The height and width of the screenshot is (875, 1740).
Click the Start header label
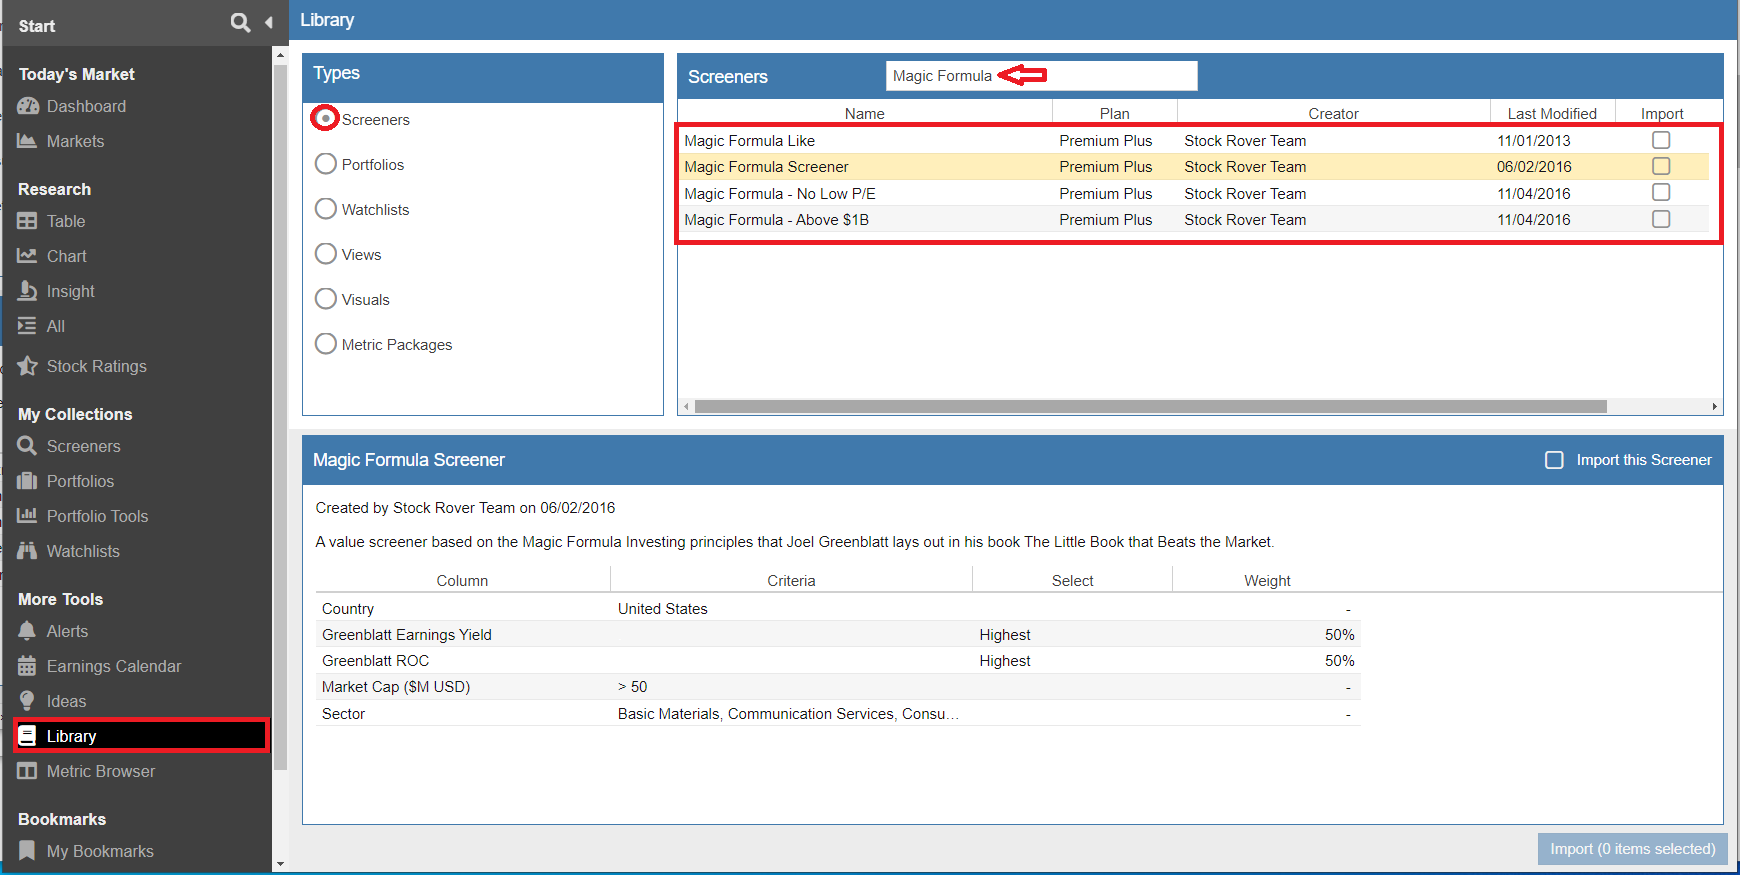coord(37,26)
